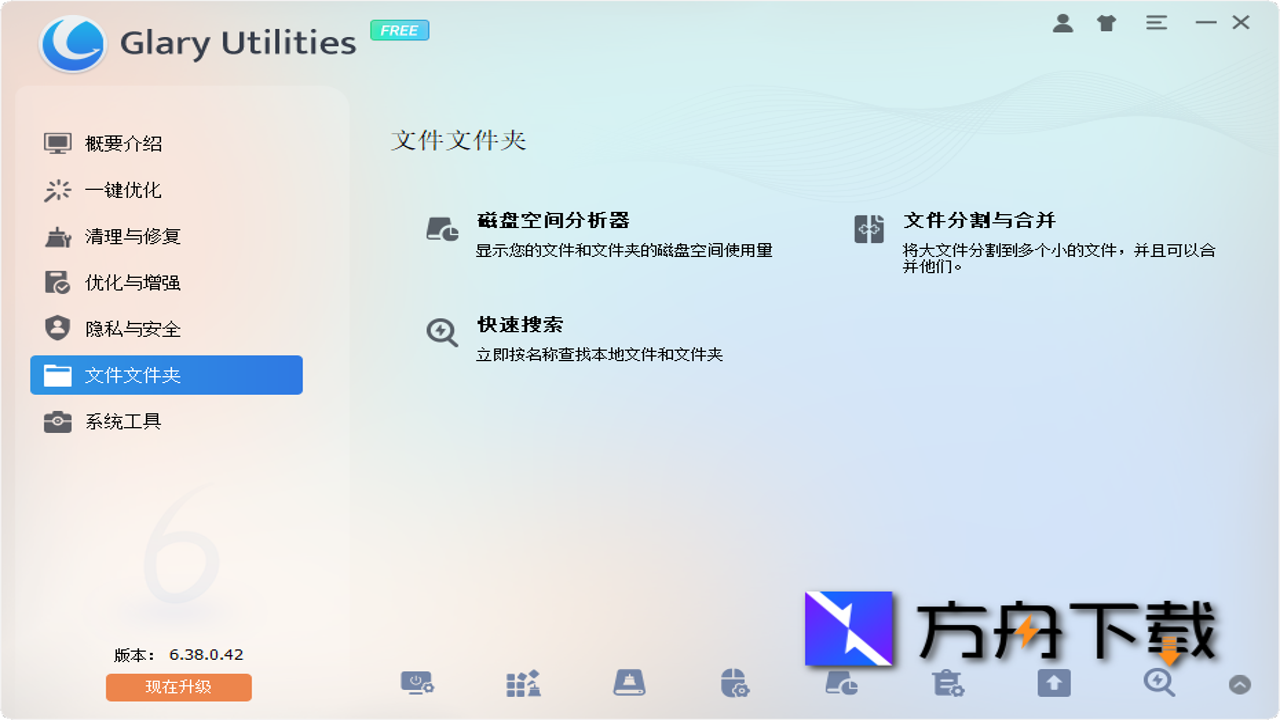Open the disk cleaner drive icon in the bottom toolbar
This screenshot has height=720, width=1280.
click(629, 683)
